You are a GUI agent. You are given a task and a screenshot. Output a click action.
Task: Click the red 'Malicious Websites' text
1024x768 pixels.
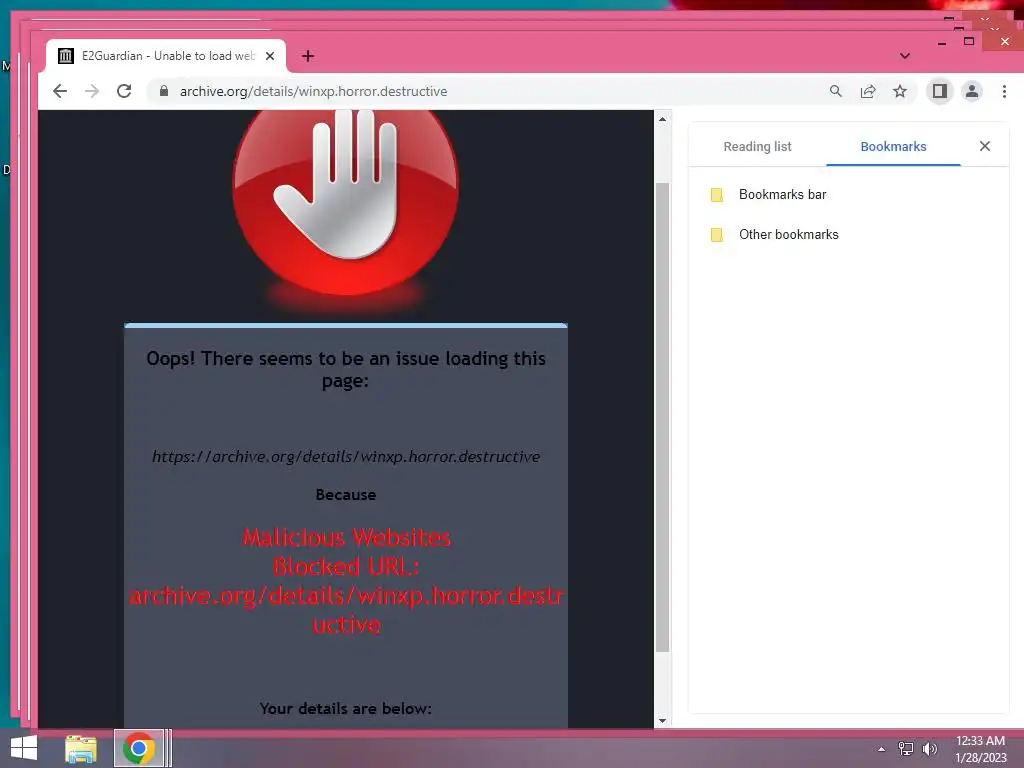point(346,537)
